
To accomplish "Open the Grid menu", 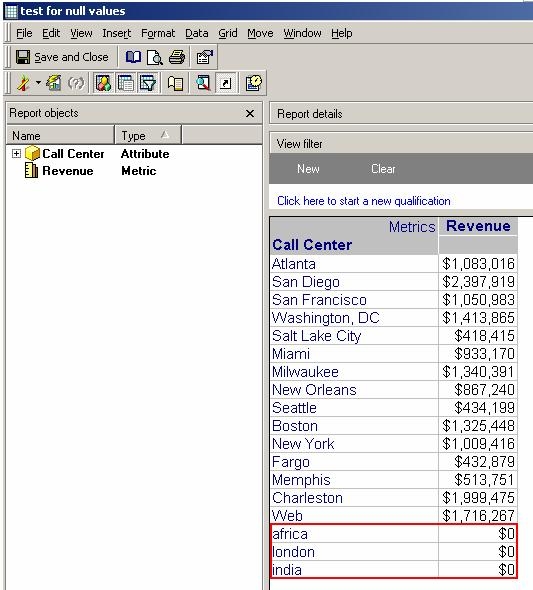I will pyautogui.click(x=228, y=33).
